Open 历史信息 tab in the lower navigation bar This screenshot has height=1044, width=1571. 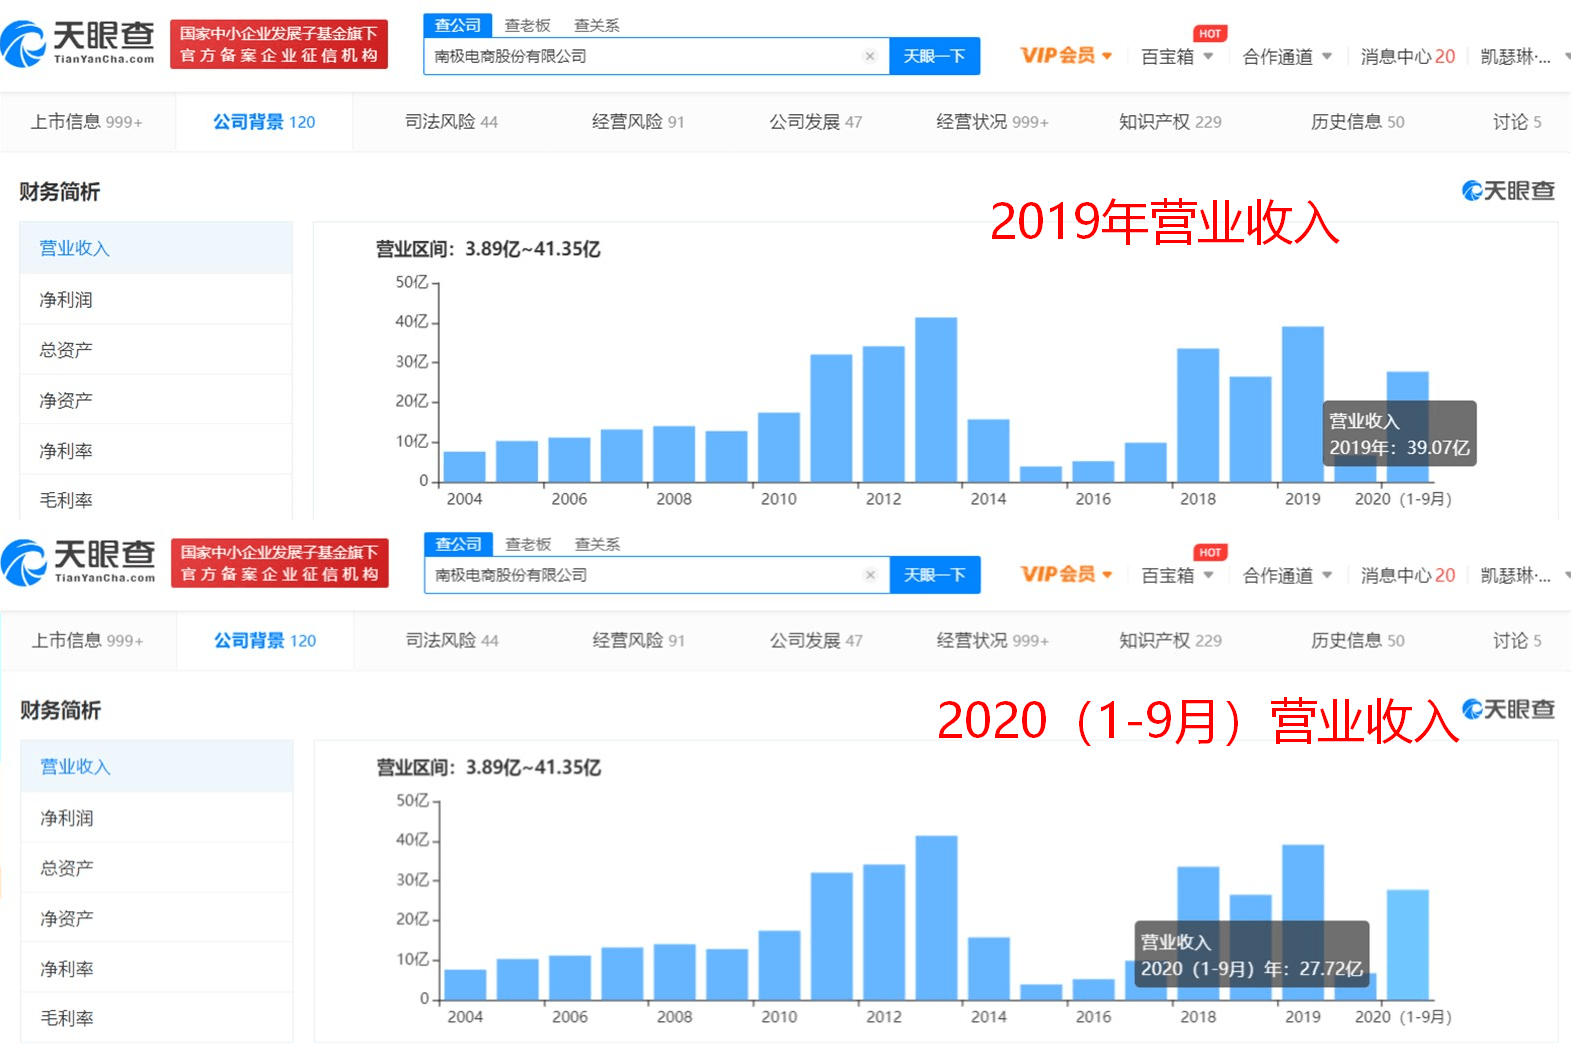(x=1357, y=641)
